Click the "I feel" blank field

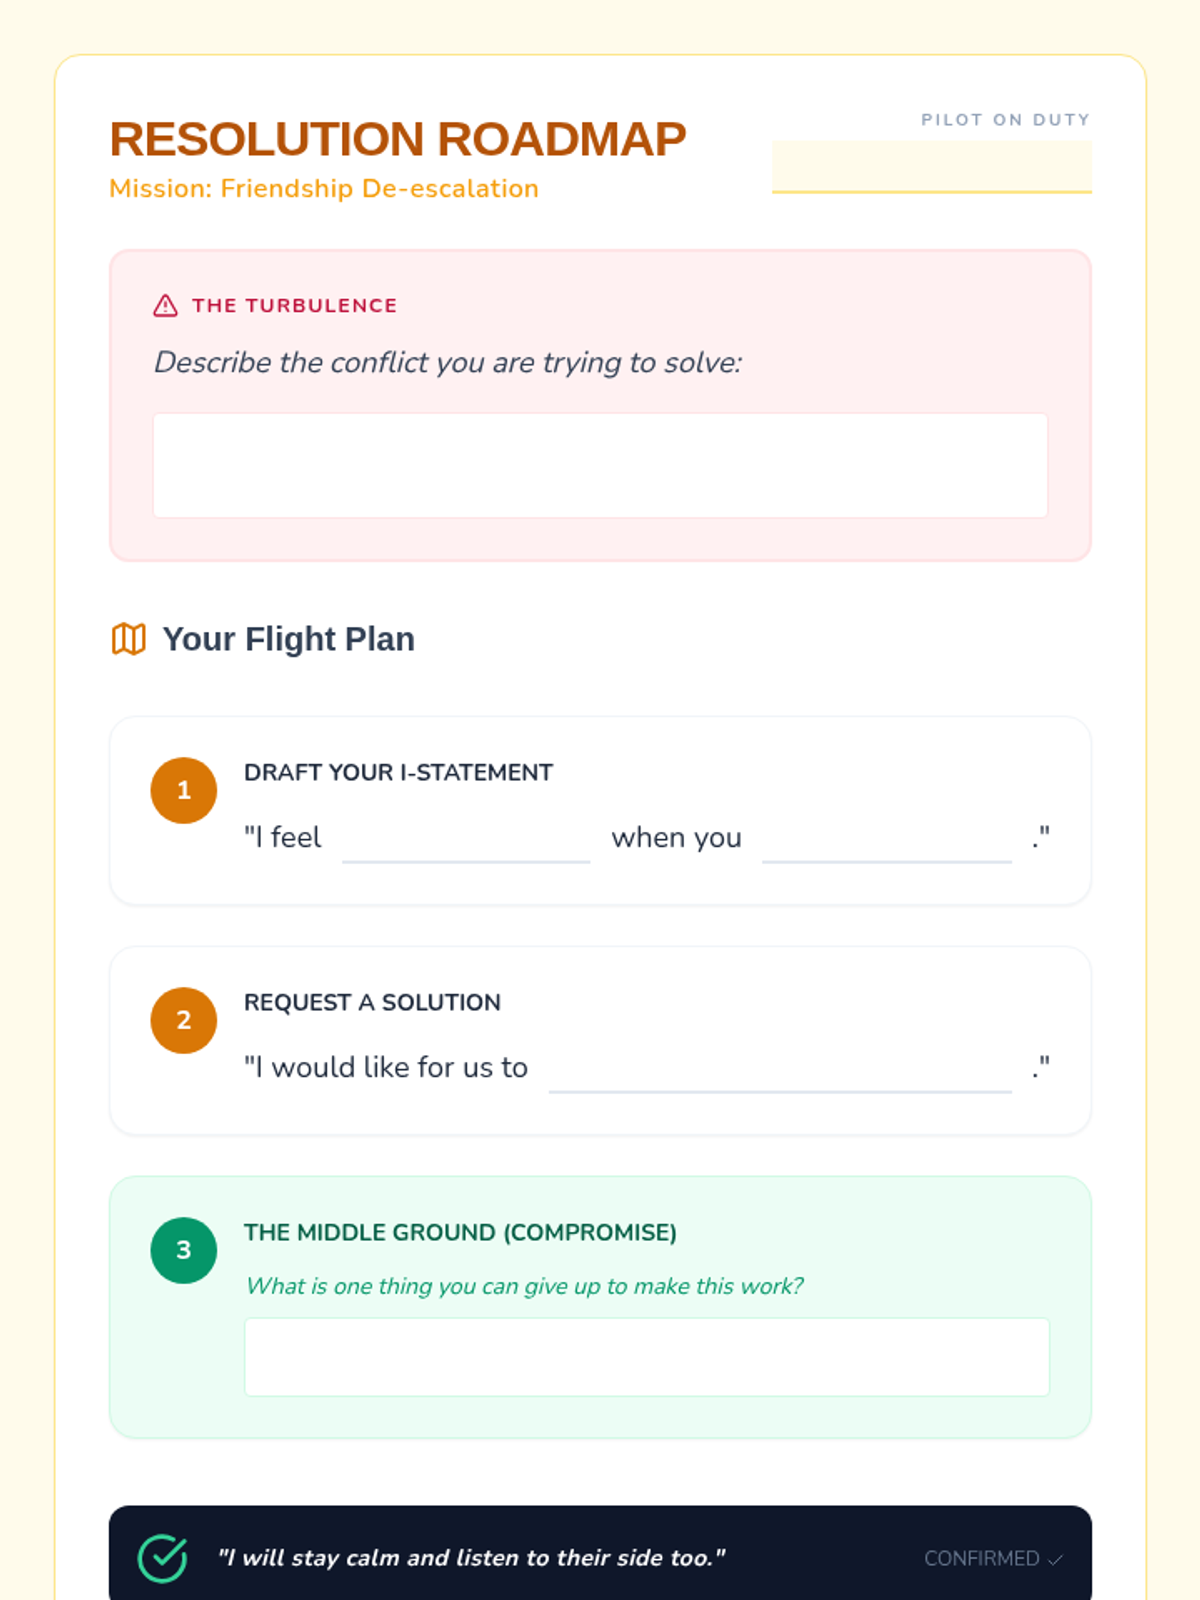pos(466,838)
